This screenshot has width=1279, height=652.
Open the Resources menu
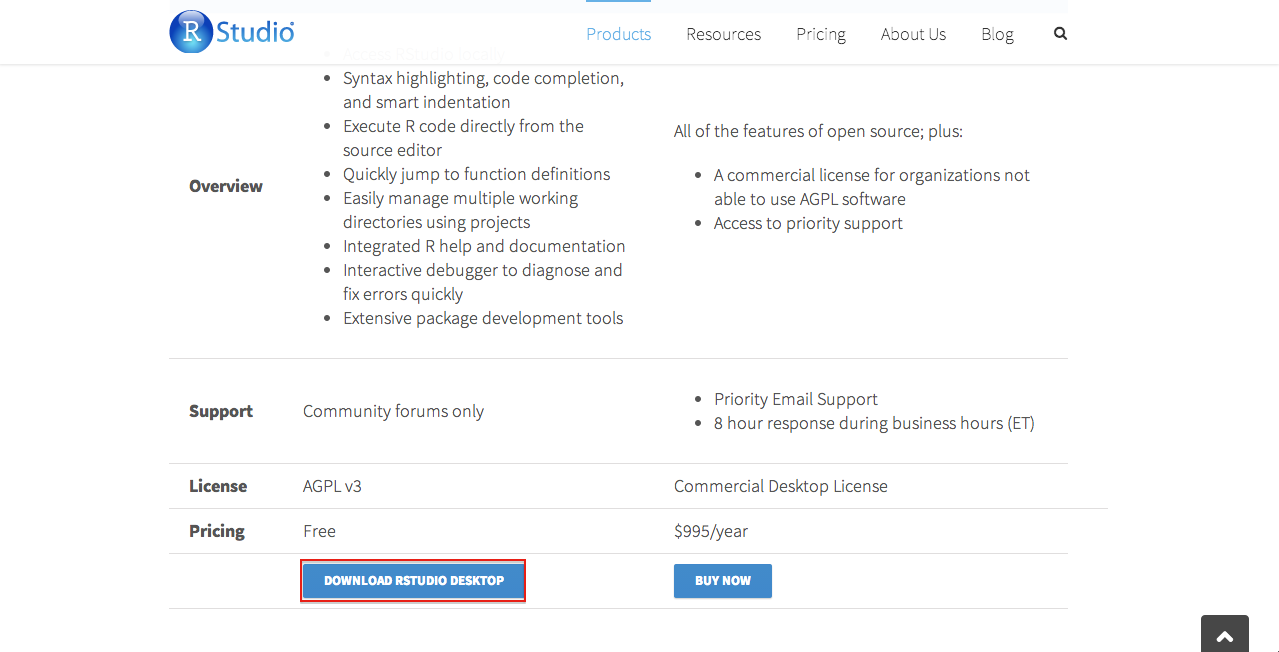pyautogui.click(x=723, y=34)
